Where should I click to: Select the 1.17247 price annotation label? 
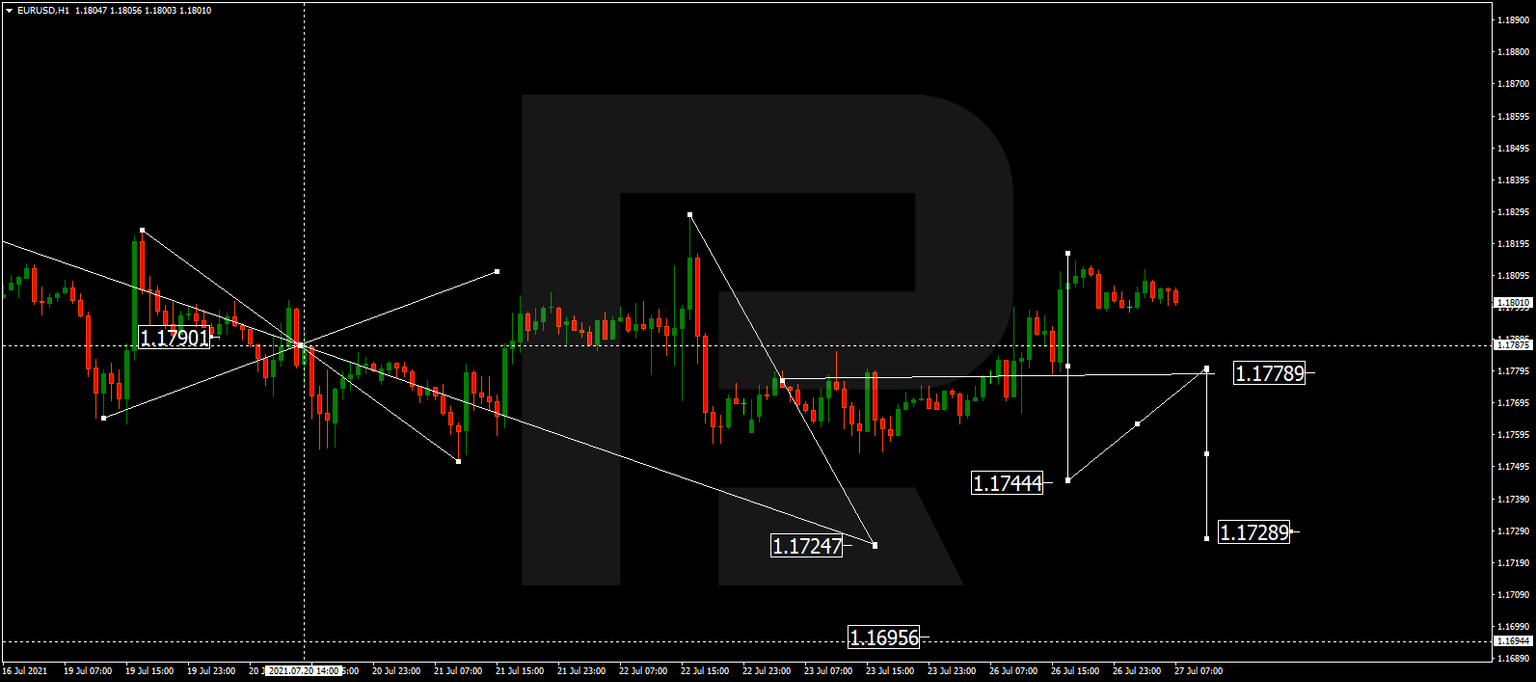[806, 546]
